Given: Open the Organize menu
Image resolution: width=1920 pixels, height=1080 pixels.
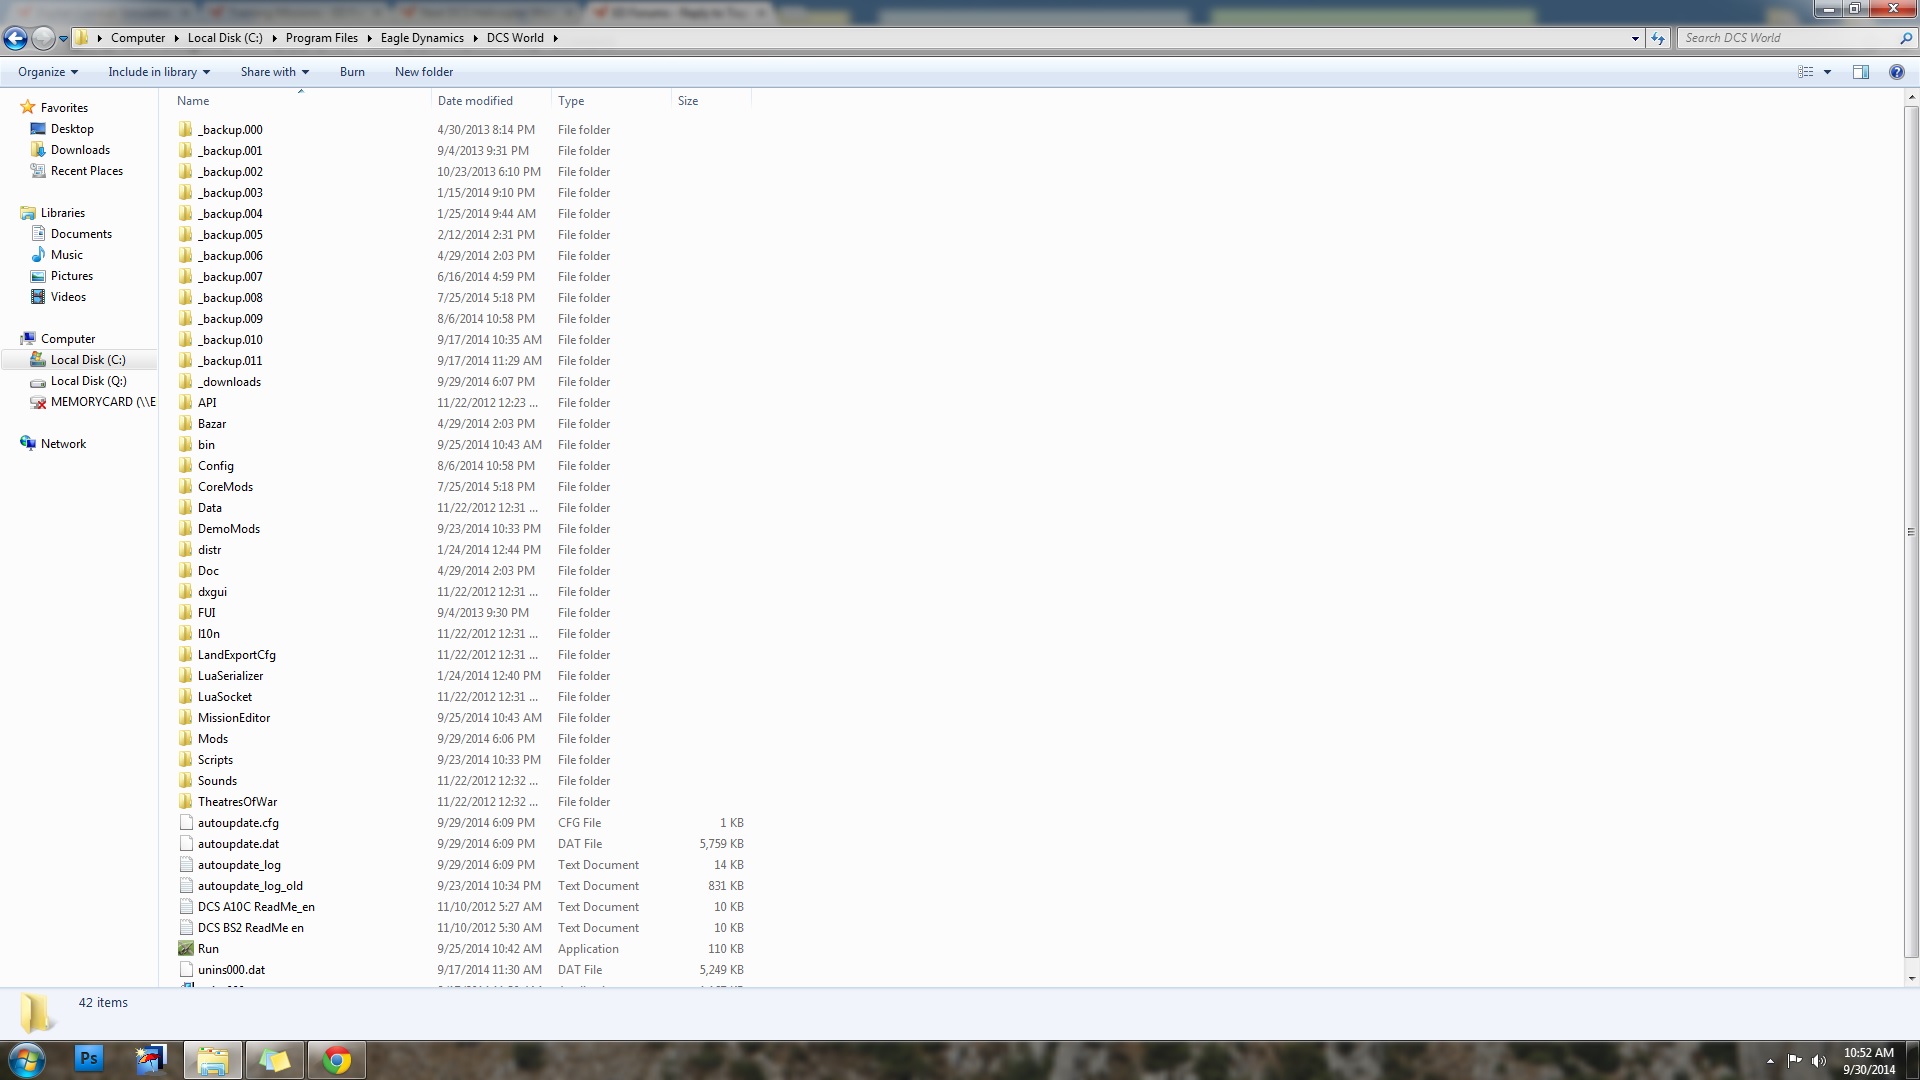Looking at the screenshot, I should point(48,72).
